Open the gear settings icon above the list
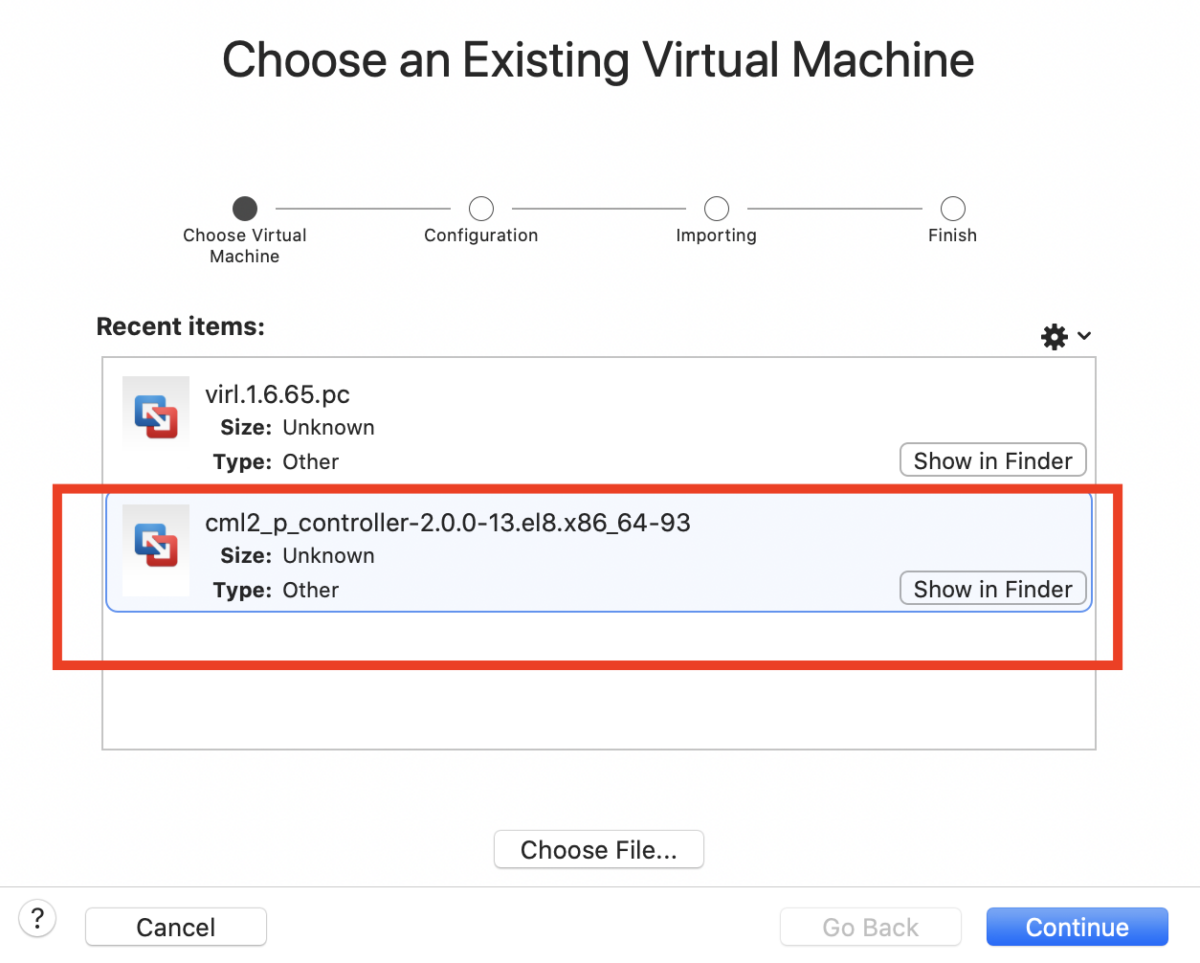The image size is (1200, 963). pos(1053,336)
